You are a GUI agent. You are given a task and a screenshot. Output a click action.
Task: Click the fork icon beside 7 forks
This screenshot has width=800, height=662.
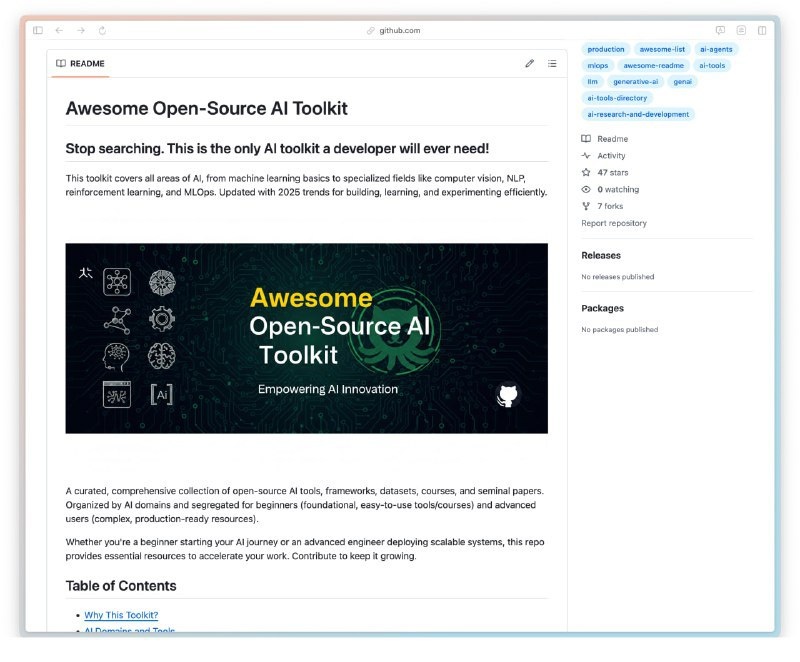586,206
